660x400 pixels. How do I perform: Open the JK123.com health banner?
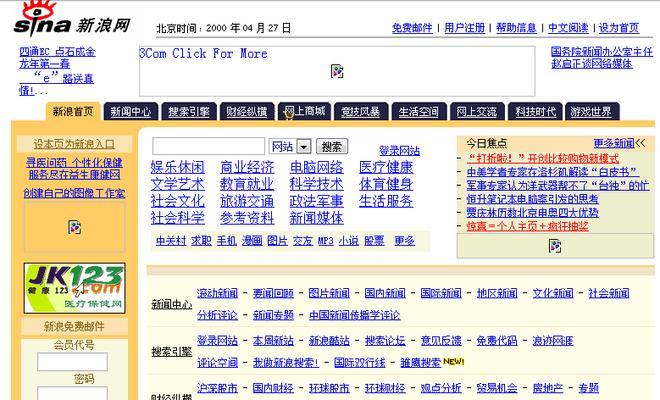pyautogui.click(x=75, y=288)
